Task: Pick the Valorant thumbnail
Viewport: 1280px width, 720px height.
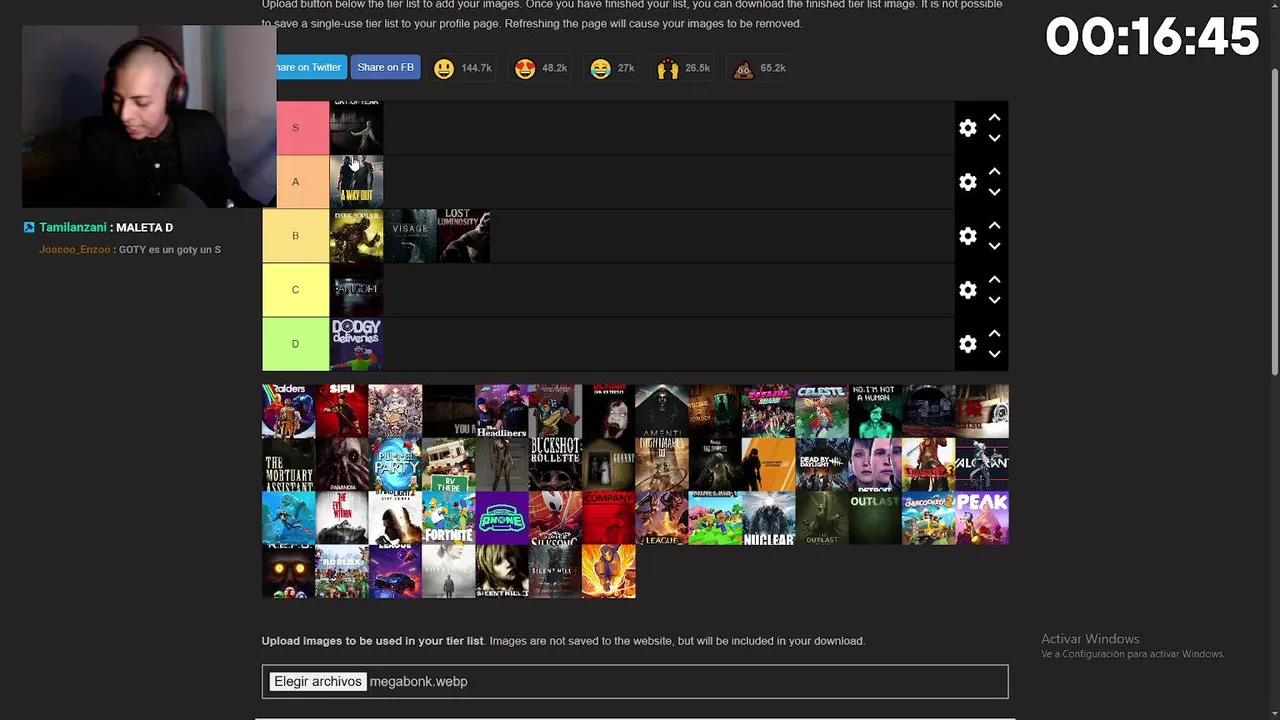Action: (x=982, y=465)
